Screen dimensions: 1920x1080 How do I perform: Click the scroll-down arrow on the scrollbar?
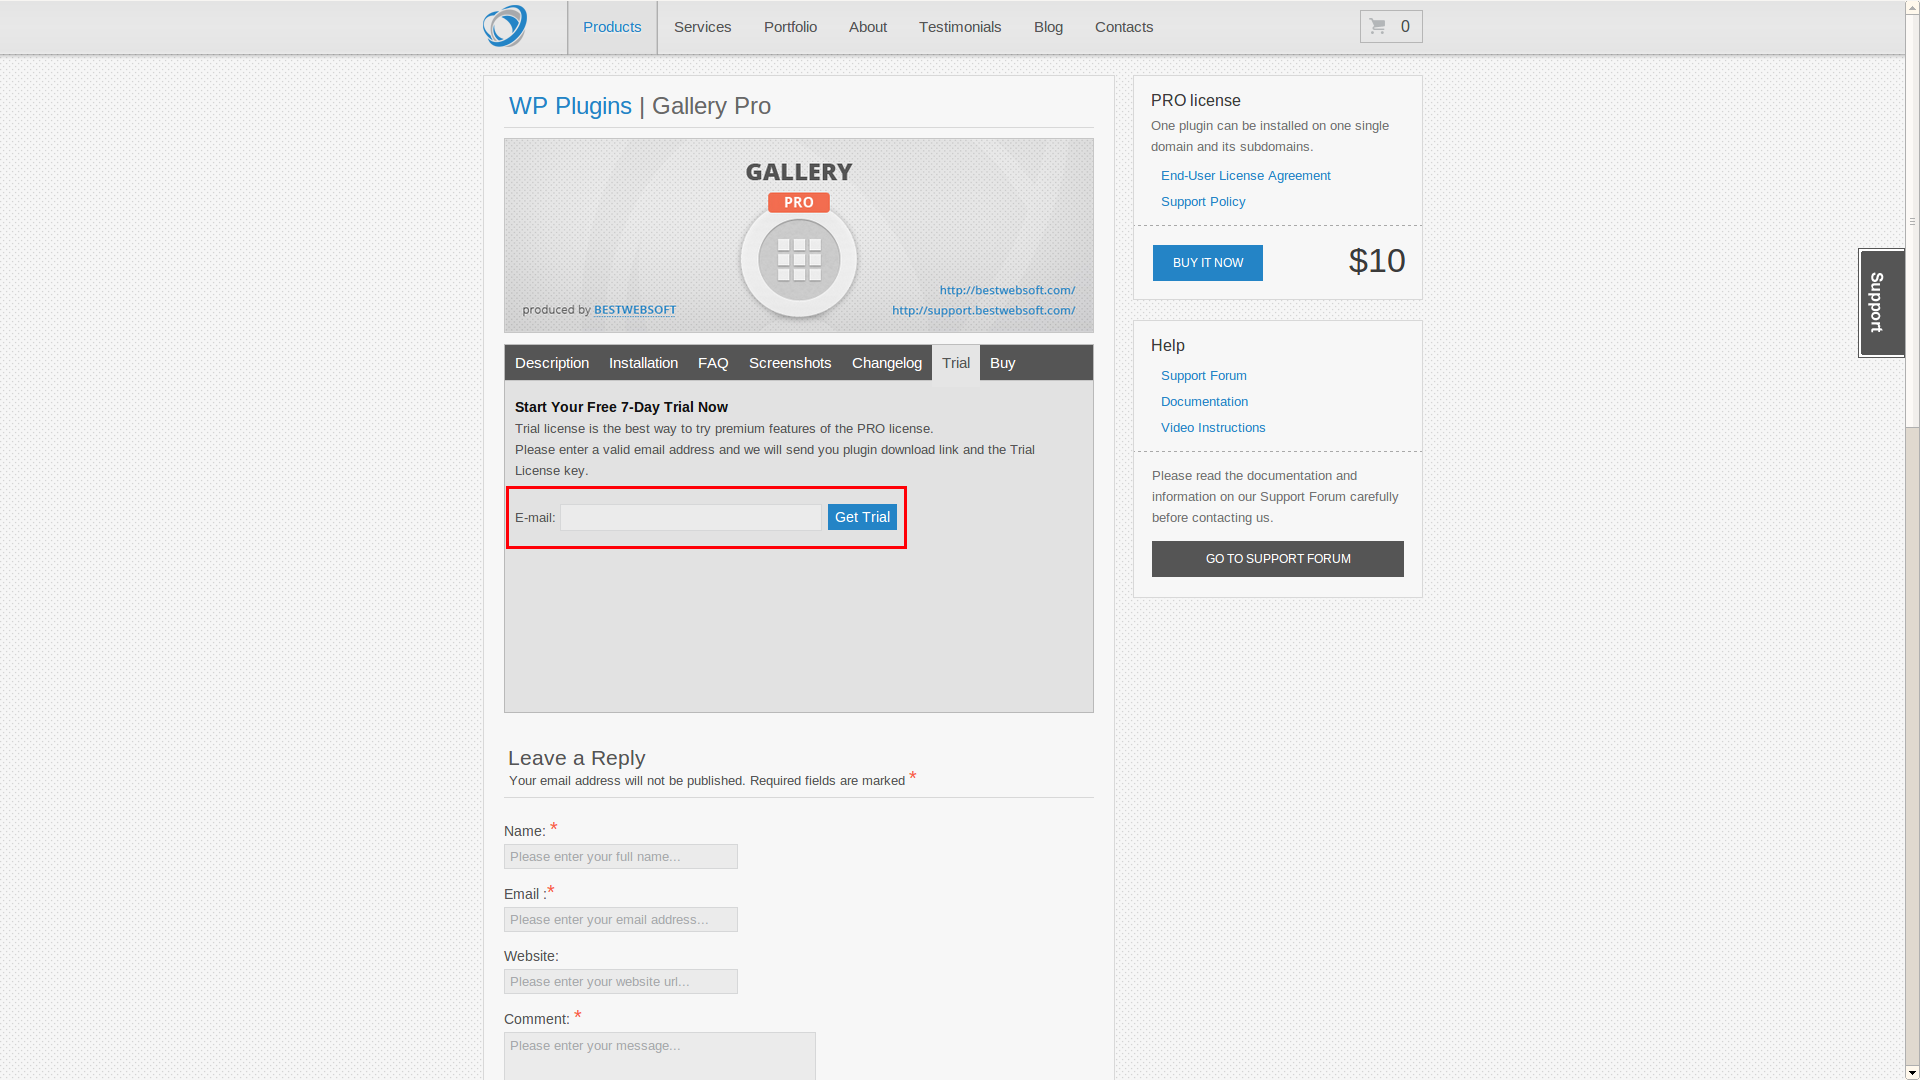(x=1911, y=1071)
